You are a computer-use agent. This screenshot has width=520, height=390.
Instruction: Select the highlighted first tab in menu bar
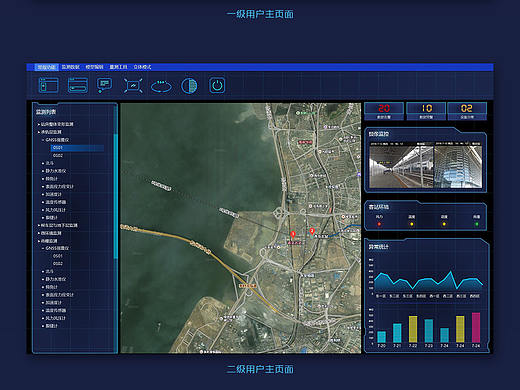46,67
